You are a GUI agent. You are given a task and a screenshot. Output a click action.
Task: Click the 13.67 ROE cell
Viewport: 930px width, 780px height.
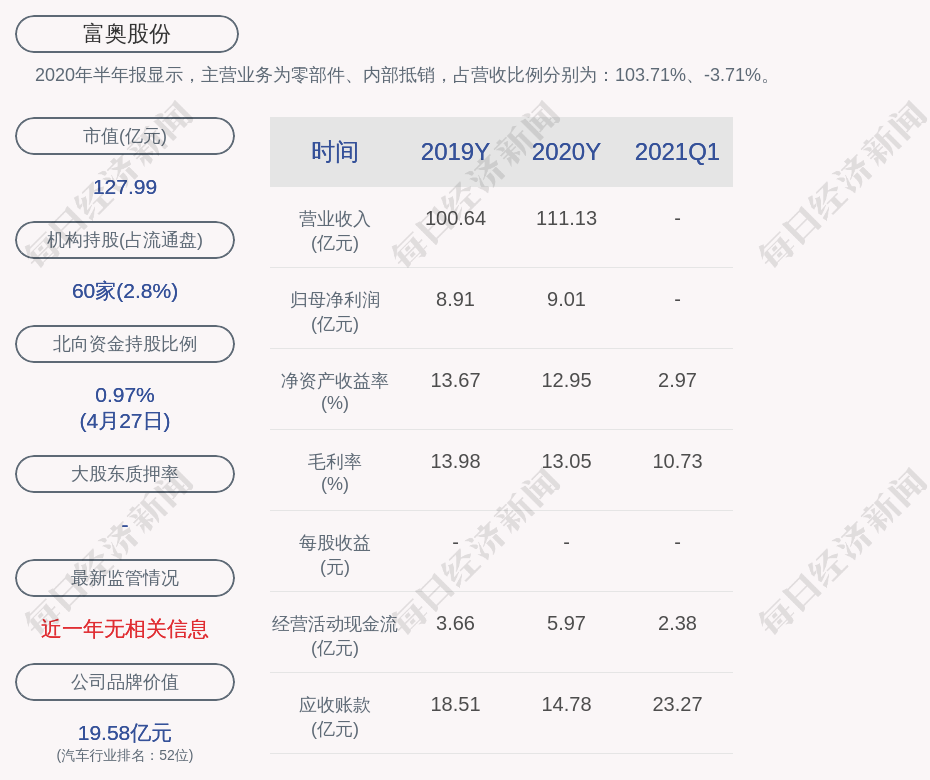pos(456,380)
